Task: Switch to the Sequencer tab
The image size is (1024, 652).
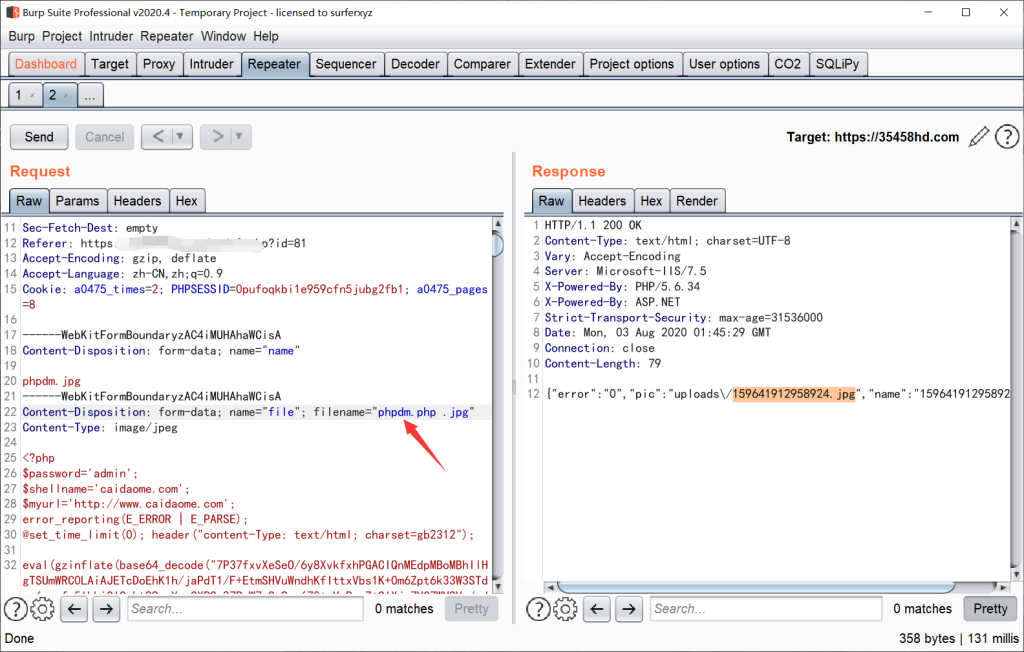Action: click(x=345, y=64)
